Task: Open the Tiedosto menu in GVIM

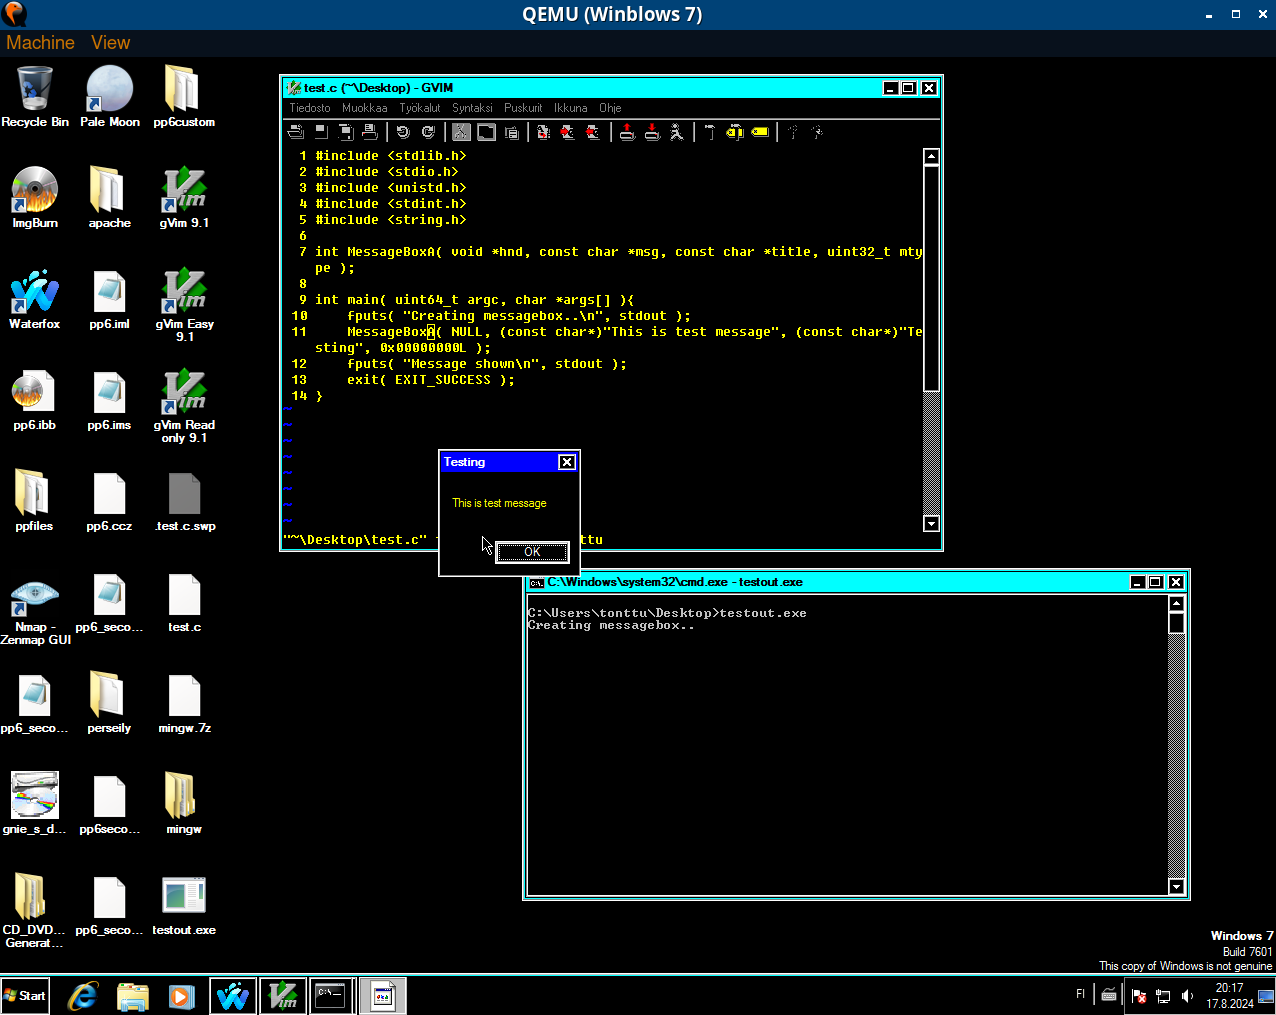Action: (x=310, y=108)
